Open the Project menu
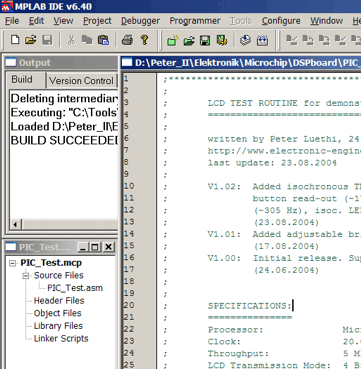Screen dimensions: 361x369 point(97,21)
